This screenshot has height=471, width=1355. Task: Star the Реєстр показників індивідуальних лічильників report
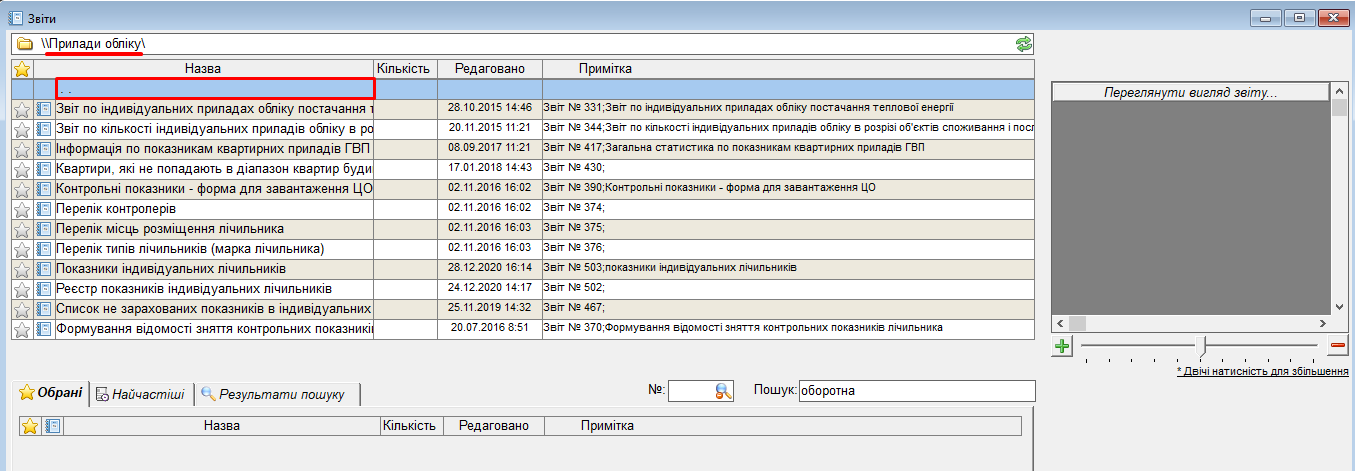tap(22, 289)
